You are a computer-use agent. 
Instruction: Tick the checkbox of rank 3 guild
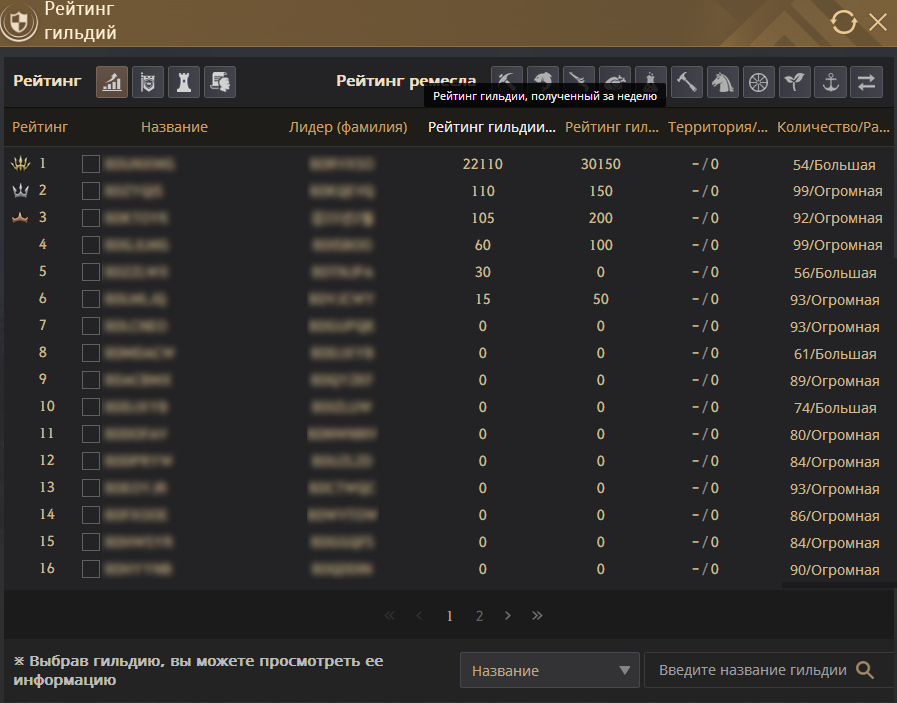click(91, 218)
